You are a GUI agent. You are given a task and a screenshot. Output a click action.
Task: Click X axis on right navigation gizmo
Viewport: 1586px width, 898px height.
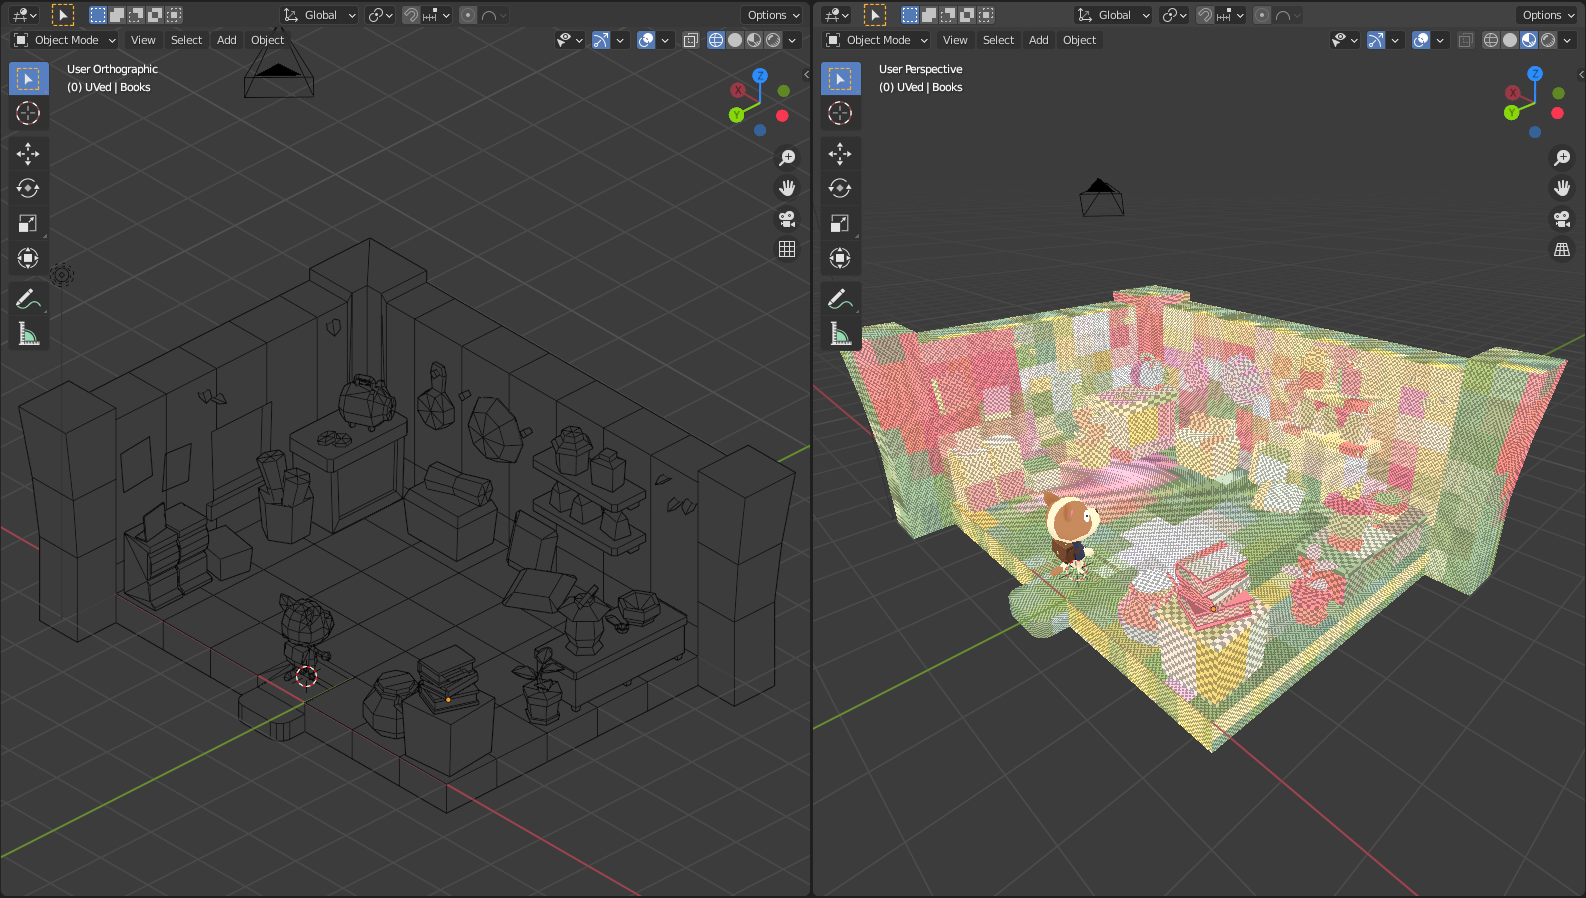(1513, 93)
